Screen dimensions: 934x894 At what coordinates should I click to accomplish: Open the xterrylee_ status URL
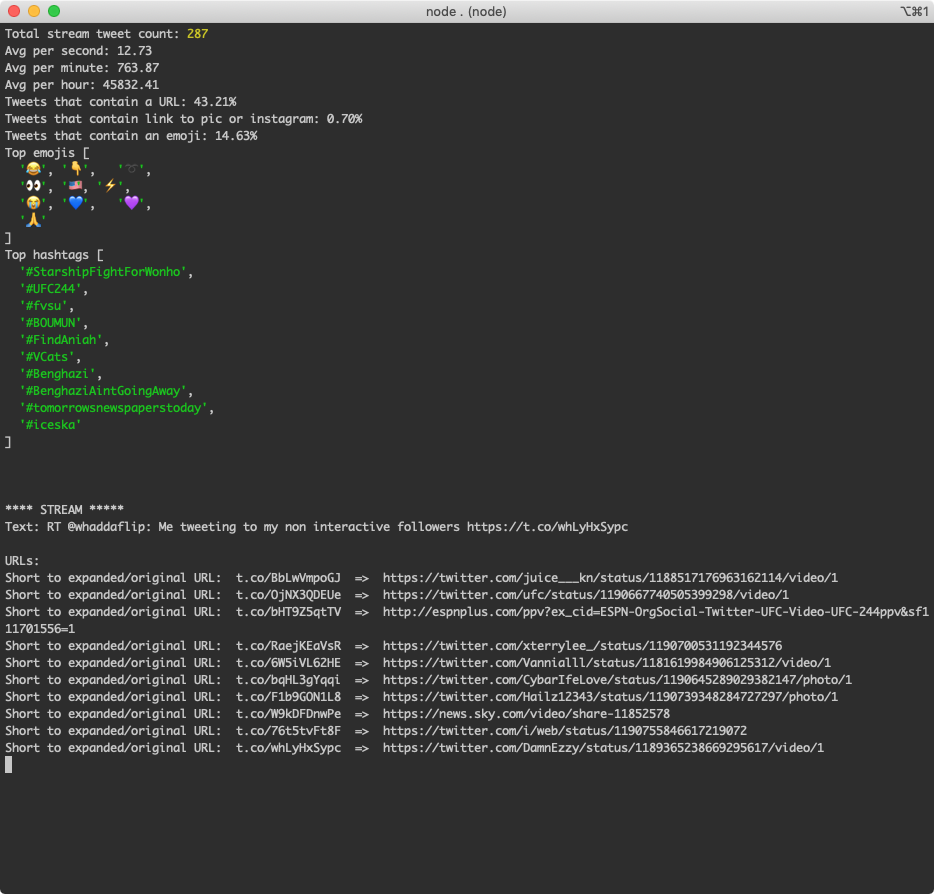pos(582,646)
